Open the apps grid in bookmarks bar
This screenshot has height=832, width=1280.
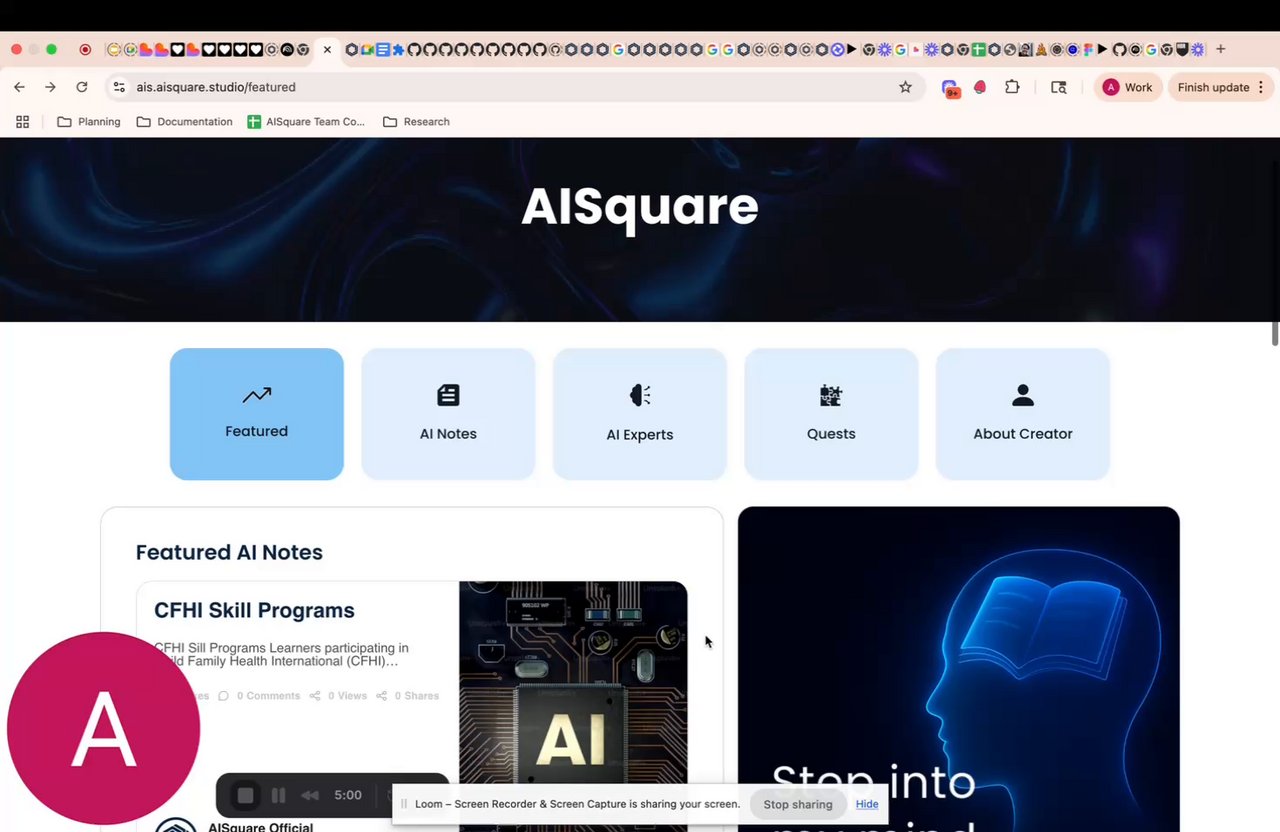23,122
